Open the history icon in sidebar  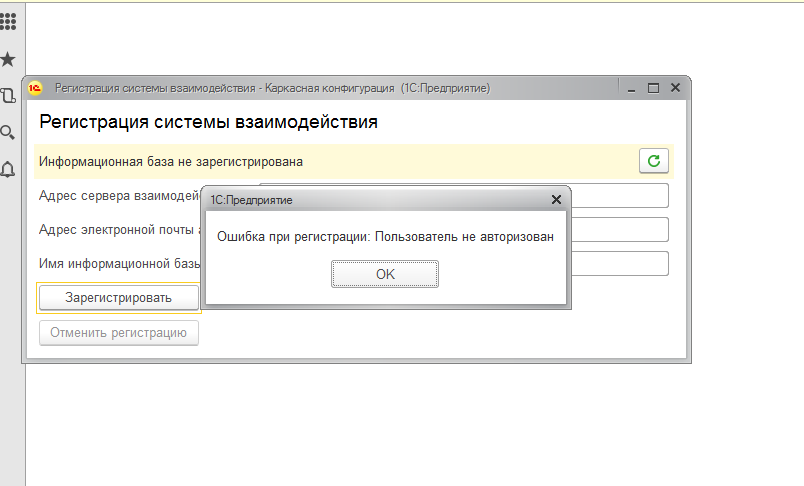[x=8, y=95]
